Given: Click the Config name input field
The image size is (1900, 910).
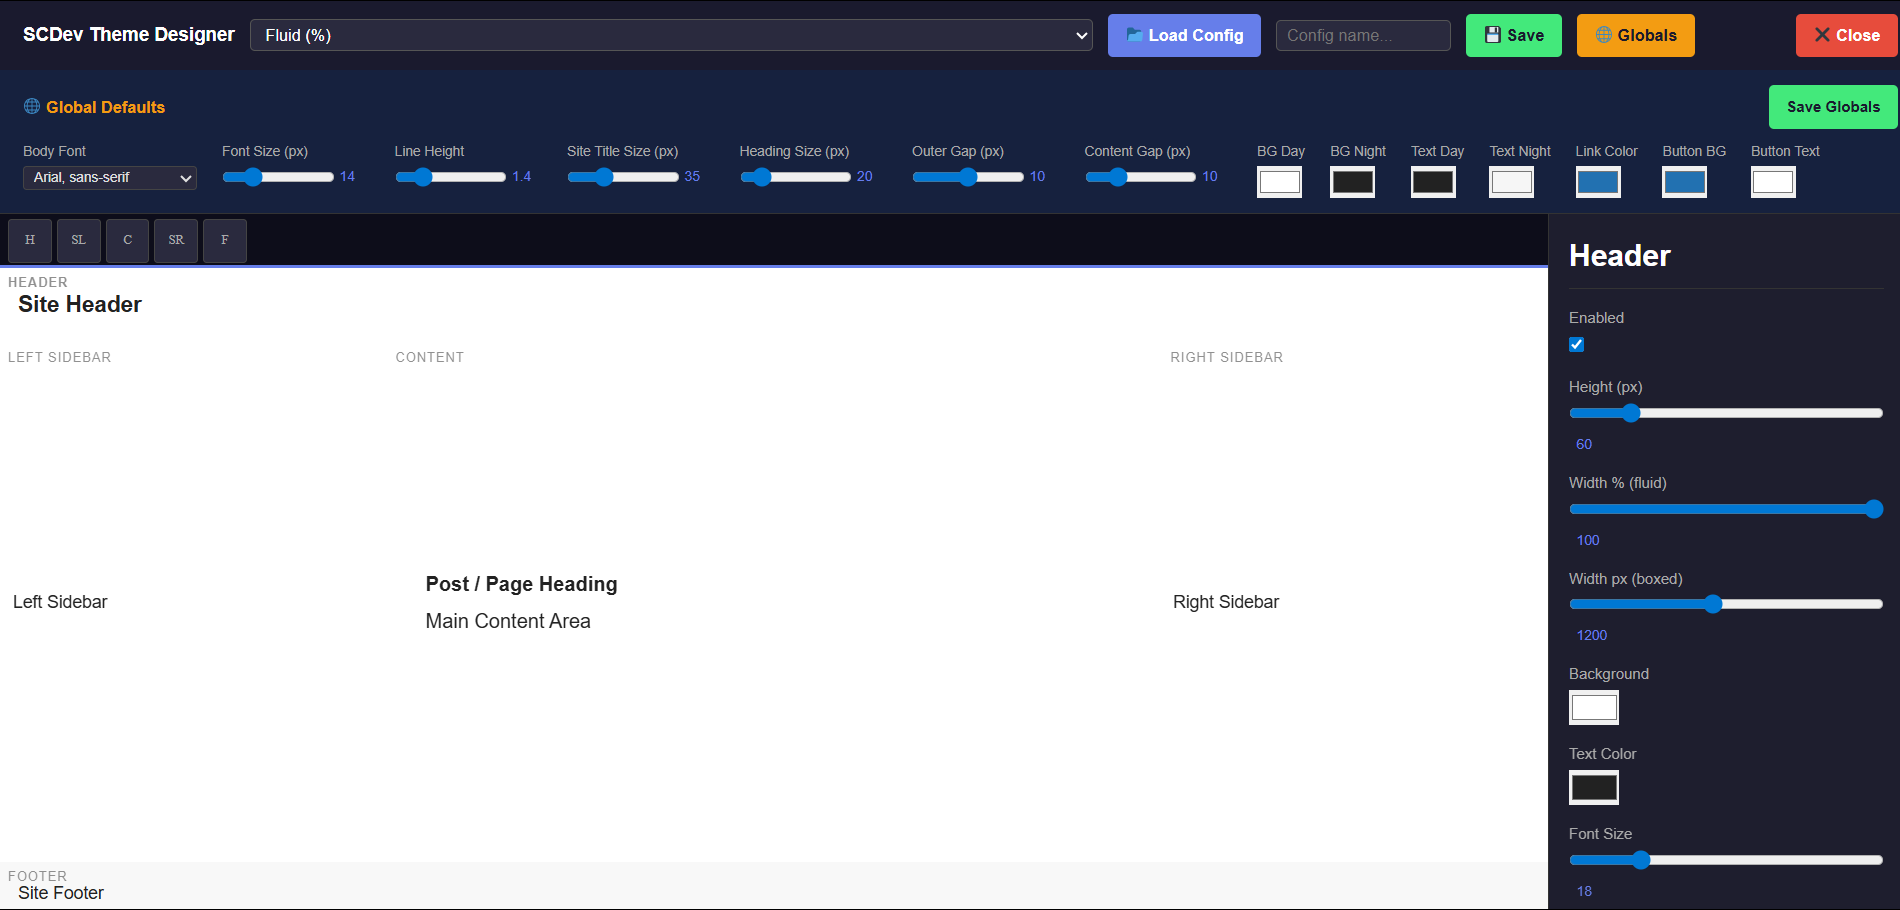Looking at the screenshot, I should pyautogui.click(x=1362, y=35).
